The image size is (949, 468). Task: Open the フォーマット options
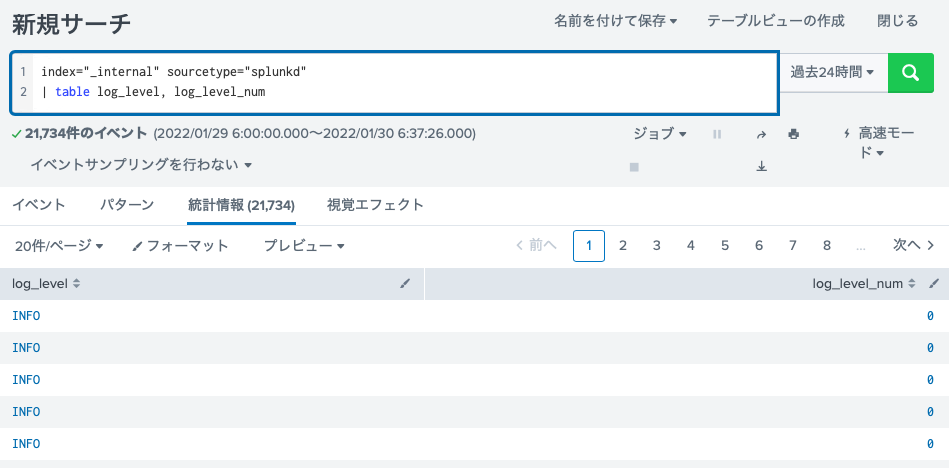(180, 246)
